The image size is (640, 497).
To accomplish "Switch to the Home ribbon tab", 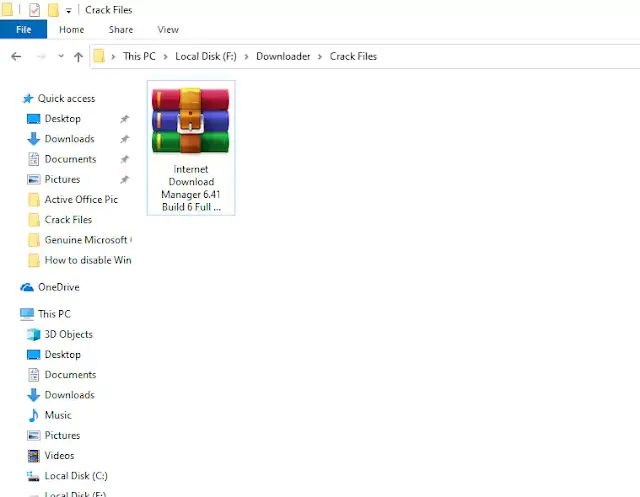I will [71, 29].
